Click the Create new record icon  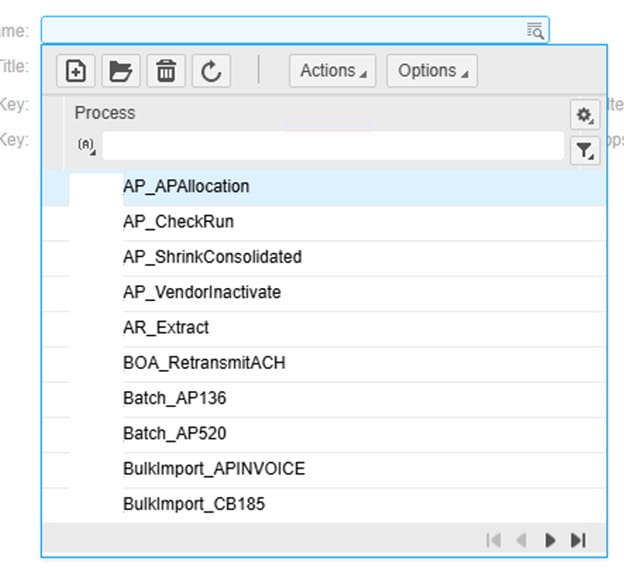(76, 71)
